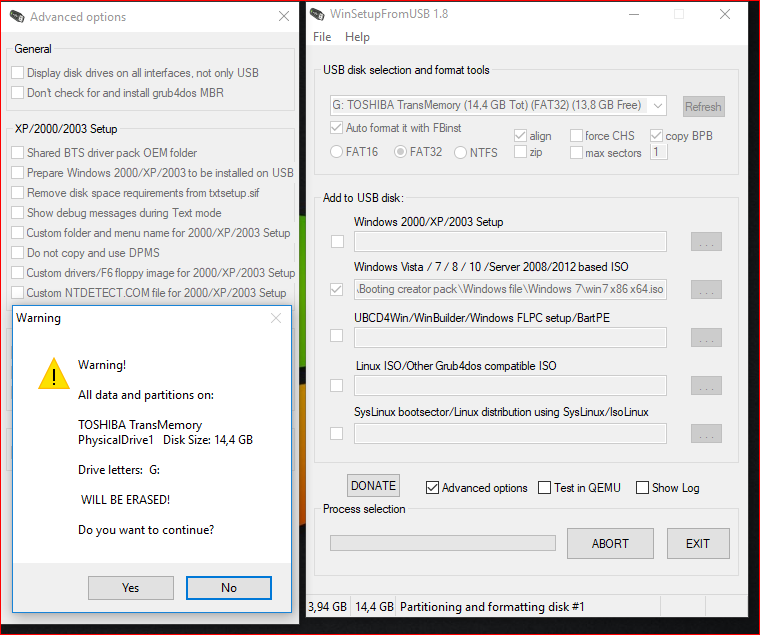Enable Test in QEMU checkbox
The width and height of the screenshot is (760, 635).
(x=545, y=488)
